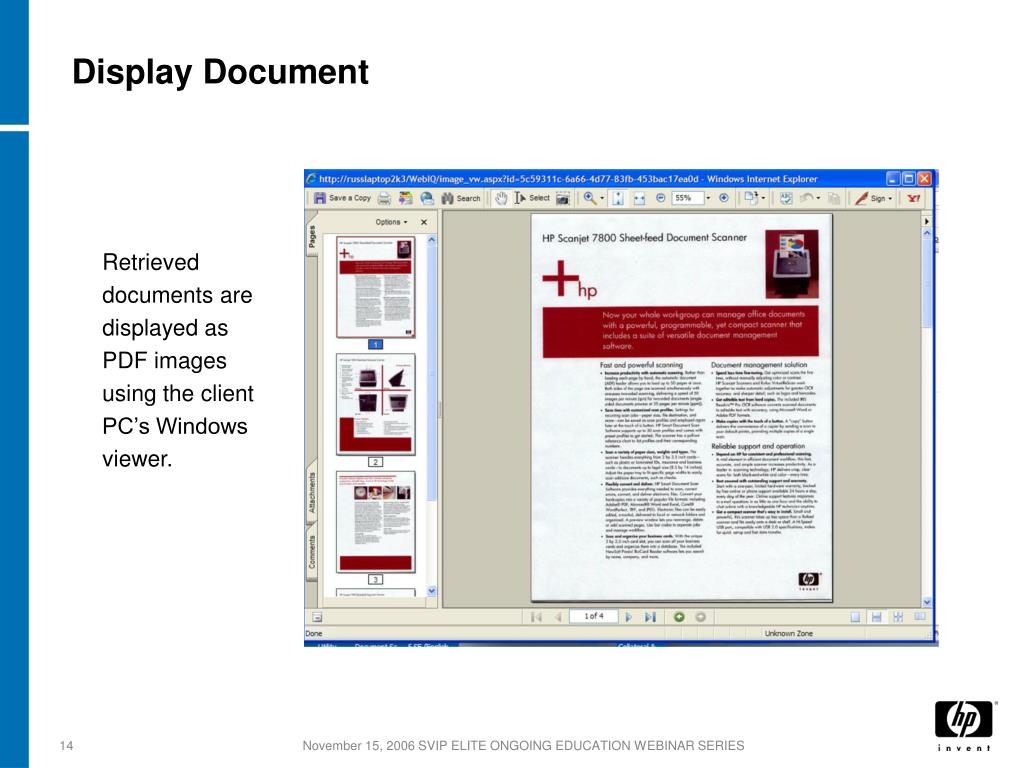Click the scanner photo in the document
Image resolution: width=1024 pixels, height=768 pixels.
pos(792,264)
